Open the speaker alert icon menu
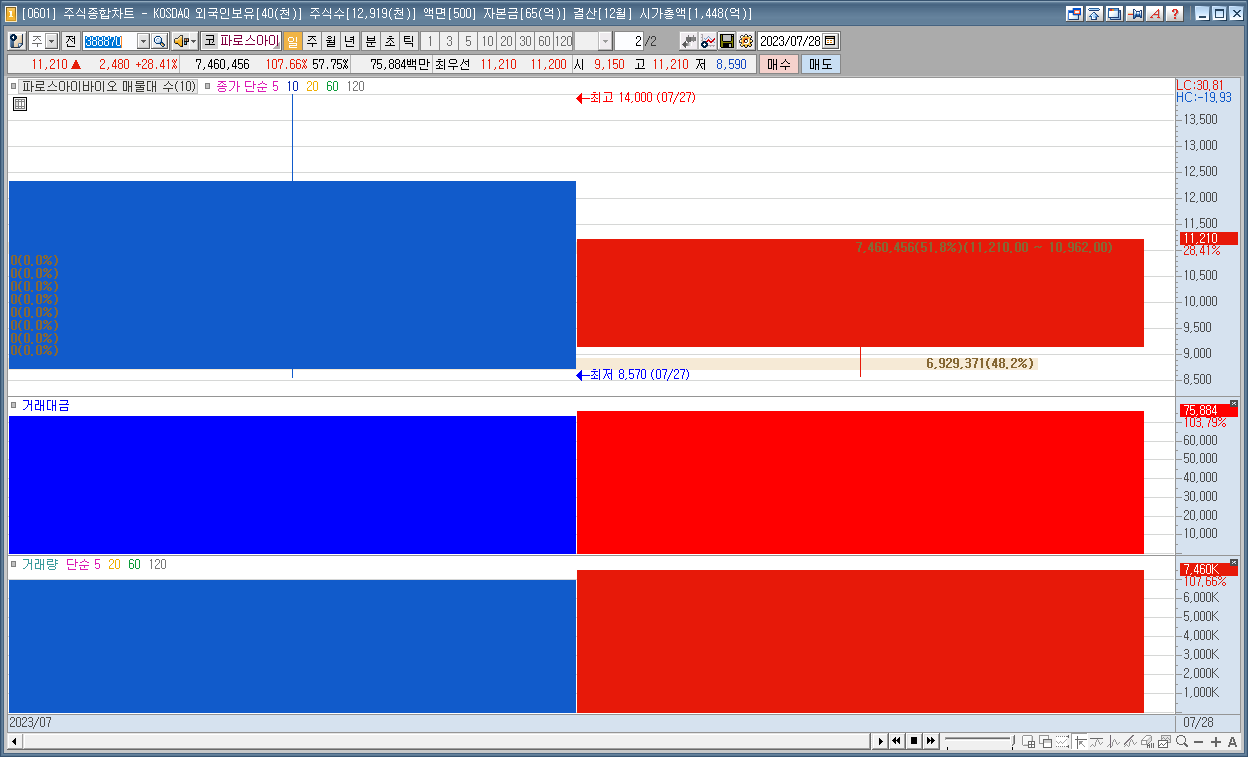The height and width of the screenshot is (757, 1248). (x=185, y=41)
